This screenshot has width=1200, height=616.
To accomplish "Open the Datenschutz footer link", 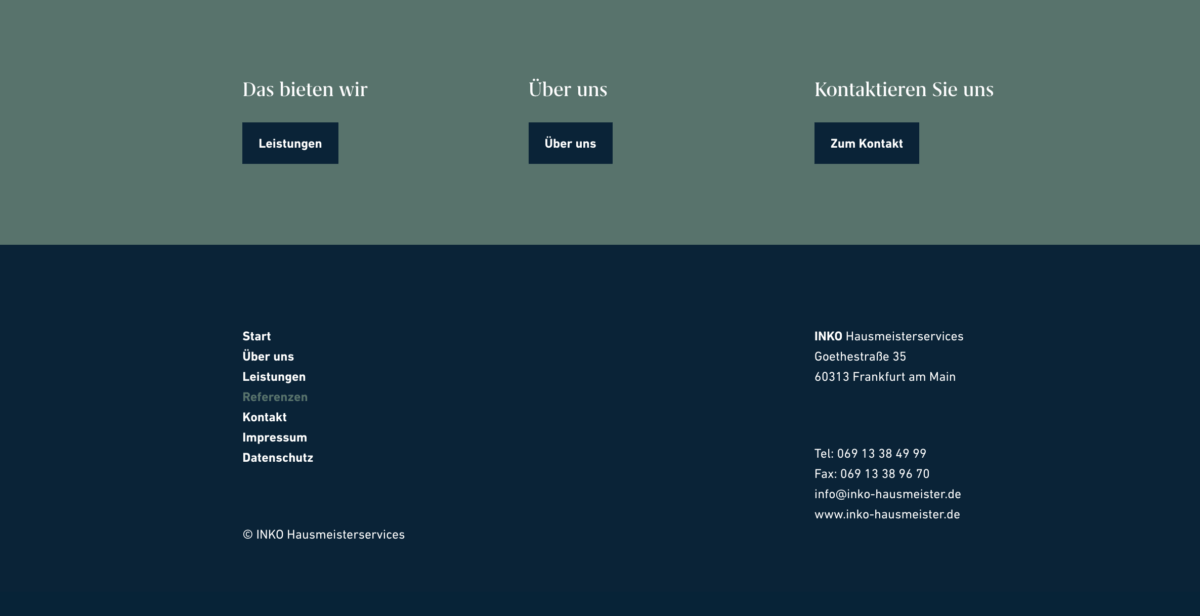I will 277,458.
